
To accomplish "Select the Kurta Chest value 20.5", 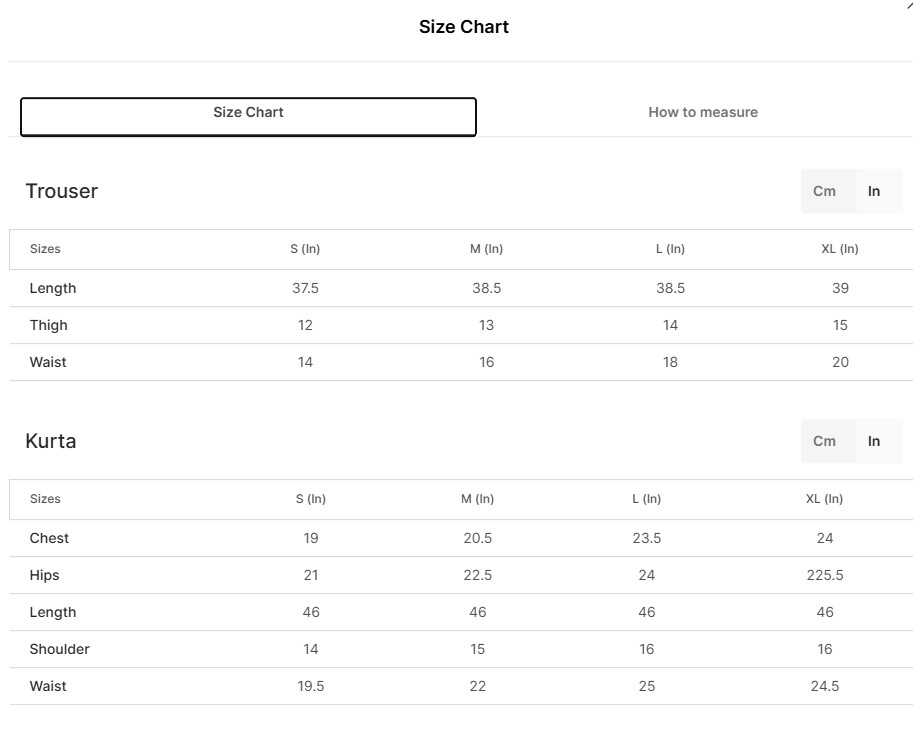I will (477, 538).
